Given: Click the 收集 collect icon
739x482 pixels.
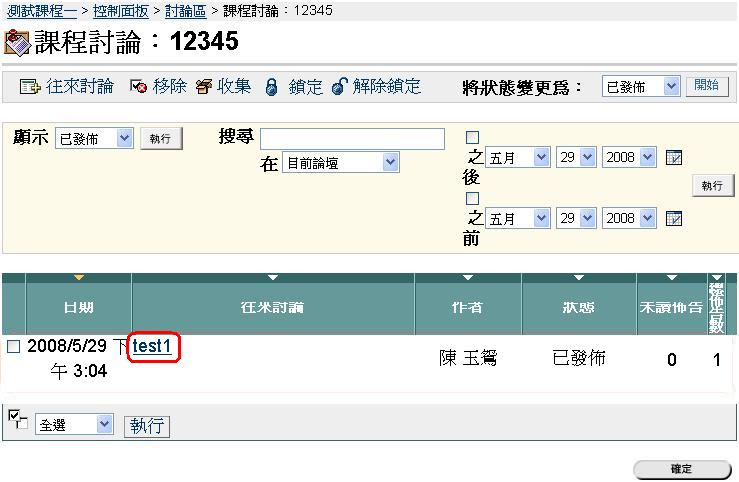Looking at the screenshot, I should (x=204, y=87).
